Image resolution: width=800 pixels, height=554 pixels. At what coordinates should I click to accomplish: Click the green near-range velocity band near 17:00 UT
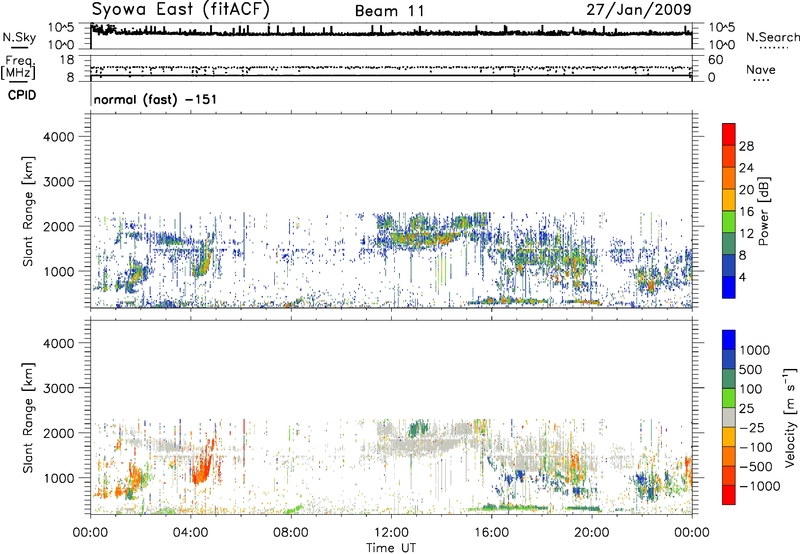[508, 507]
